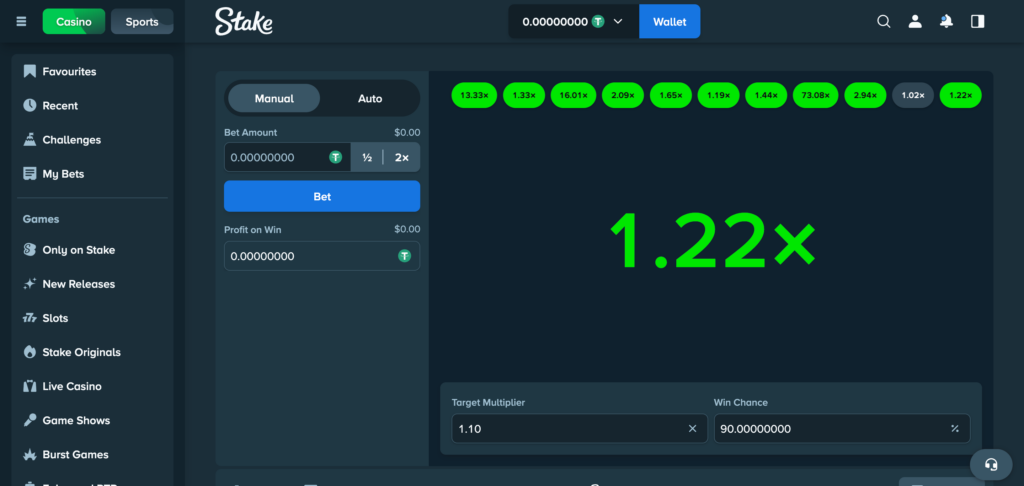The image size is (1024, 486).
Task: Open Live Casino from sidebar
Action: pos(71,386)
